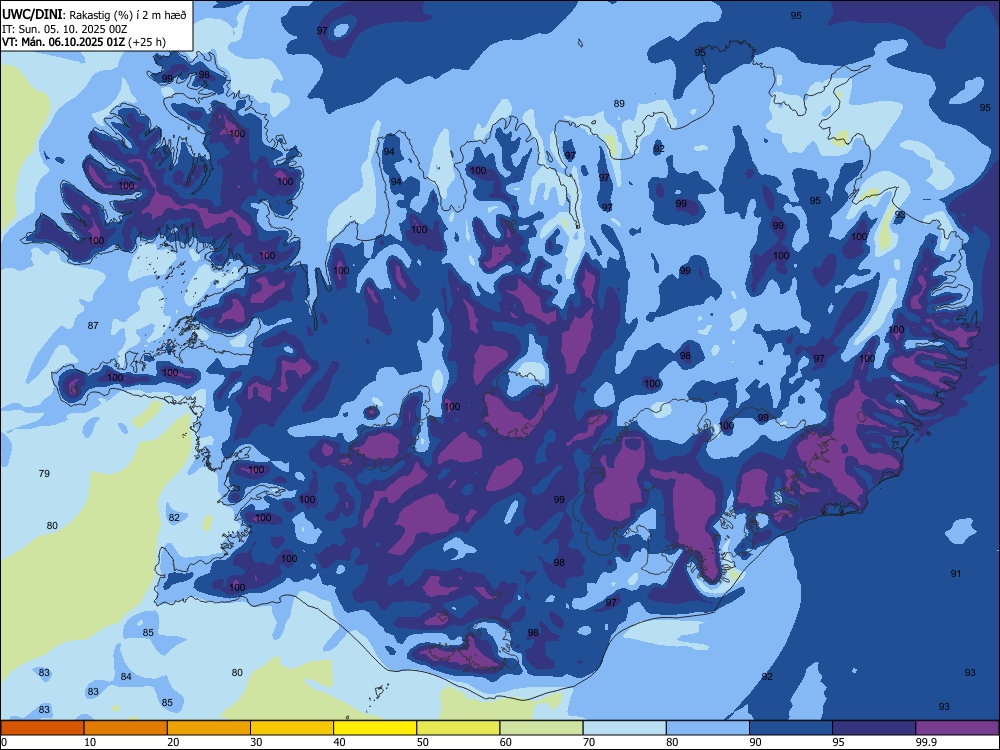This screenshot has width=1000, height=750.
Task: Click the humidity value 89 off the north coast
Action: 619,103
